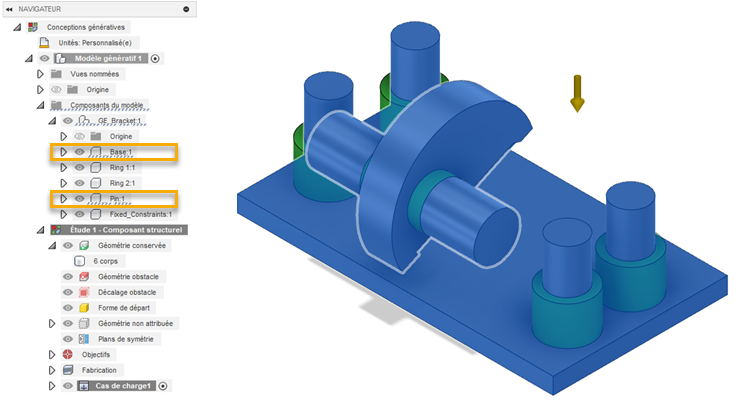This screenshot has width=747, height=412.
Task: Click the Unités document icon
Action: [x=44, y=43]
